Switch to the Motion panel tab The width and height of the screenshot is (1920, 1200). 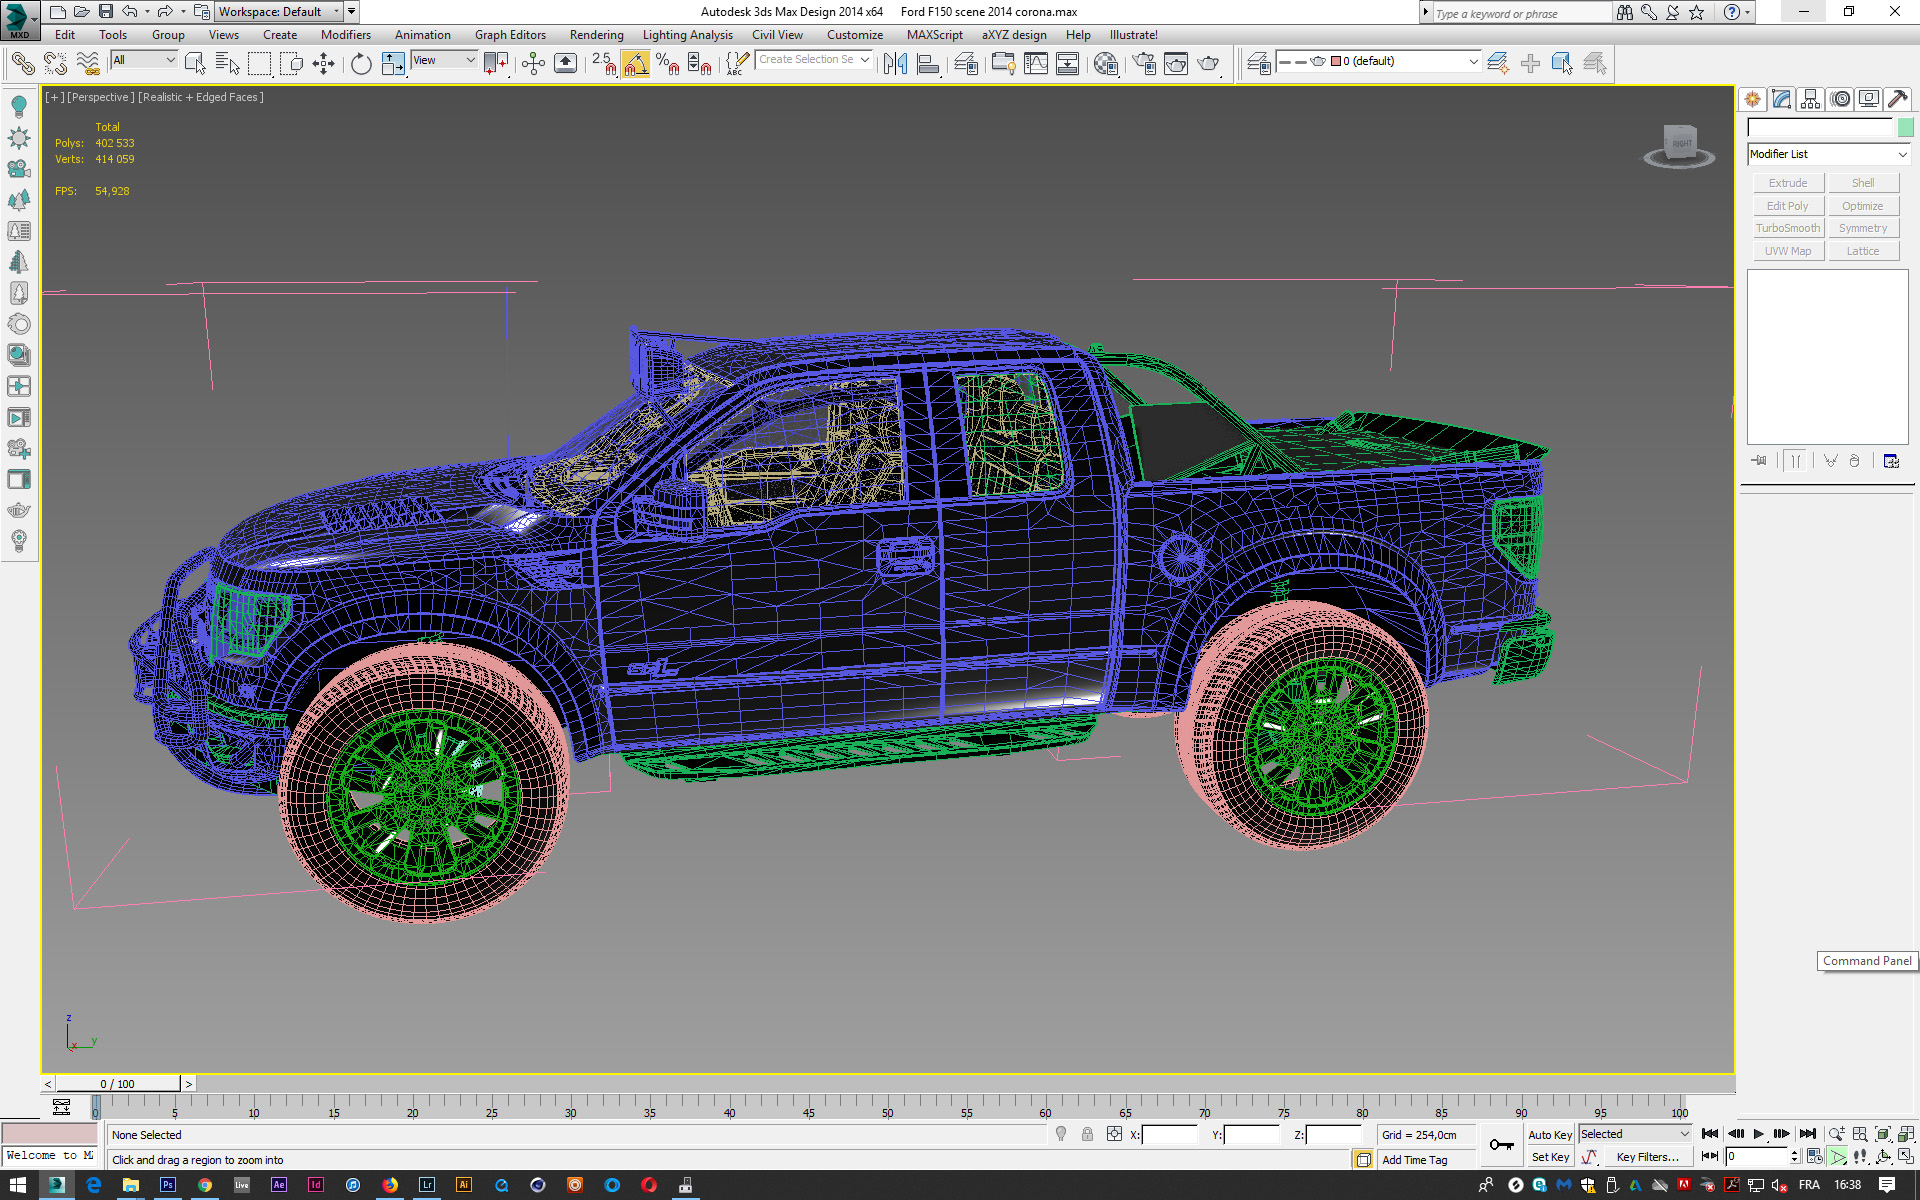(1840, 99)
